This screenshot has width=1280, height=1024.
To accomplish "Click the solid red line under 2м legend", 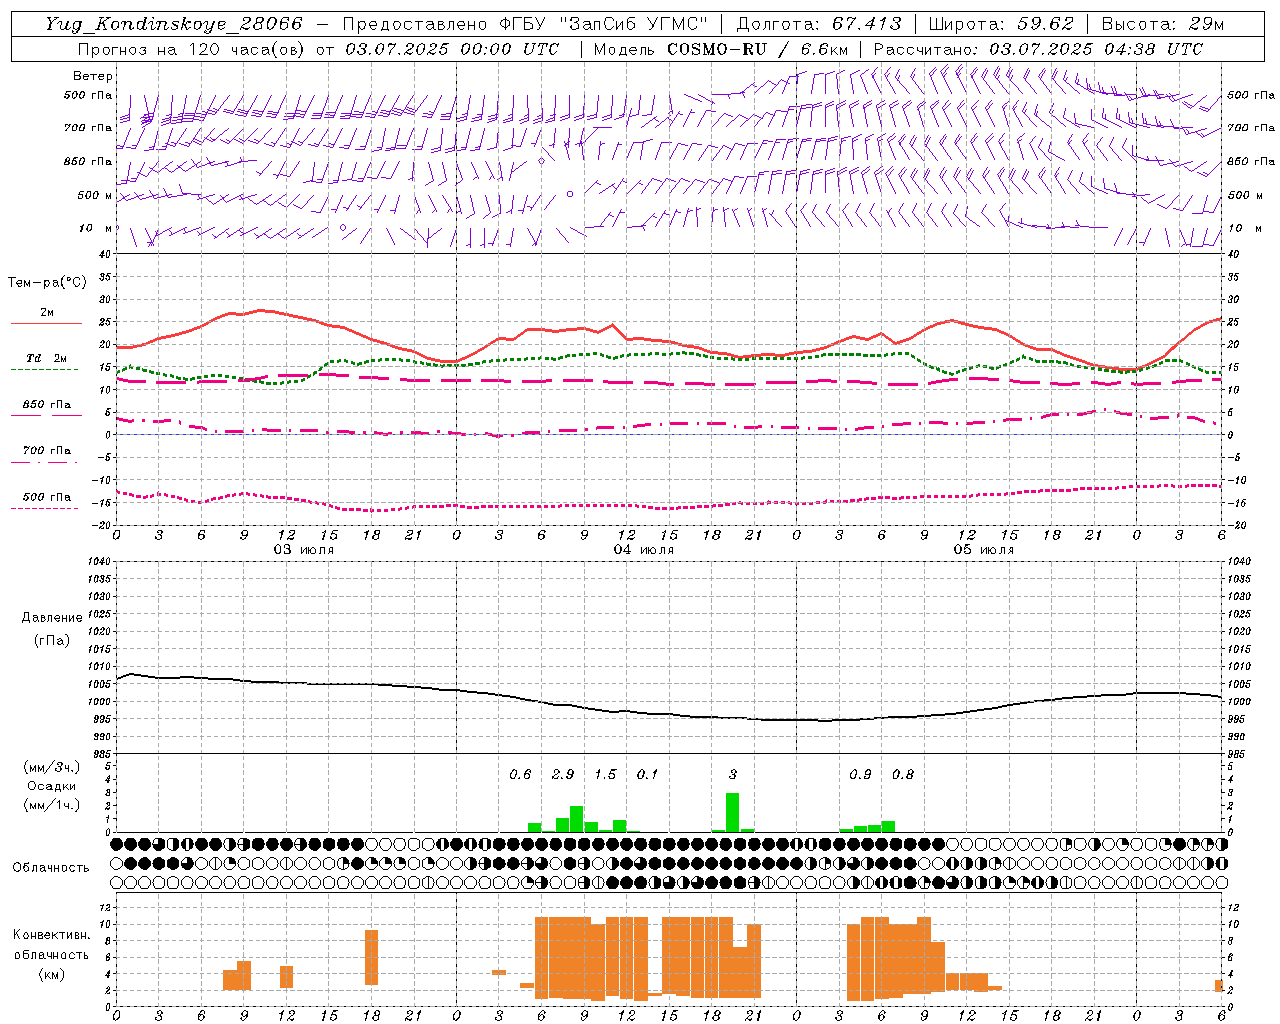I will [x=46, y=324].
